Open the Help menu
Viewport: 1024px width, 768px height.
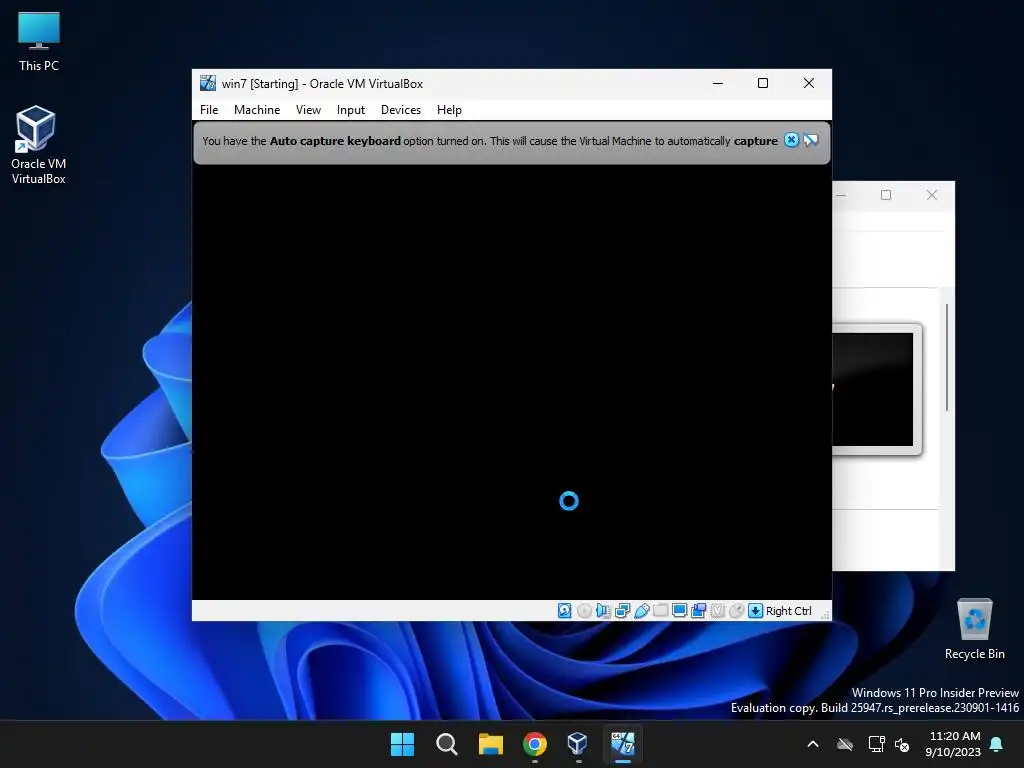click(449, 110)
